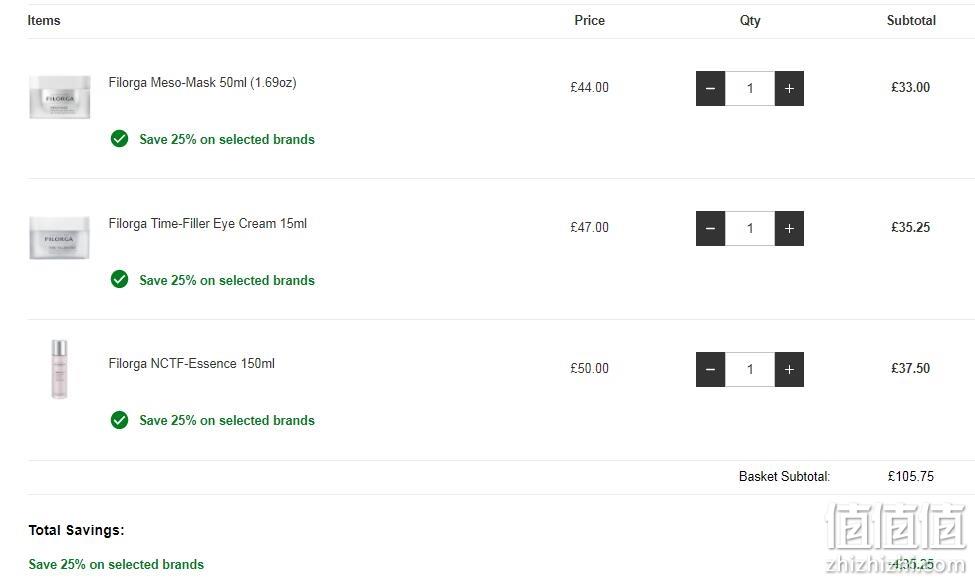Open Filorga NCTF-Essence 150ml link
This screenshot has height=582, width=975.
tap(192, 363)
